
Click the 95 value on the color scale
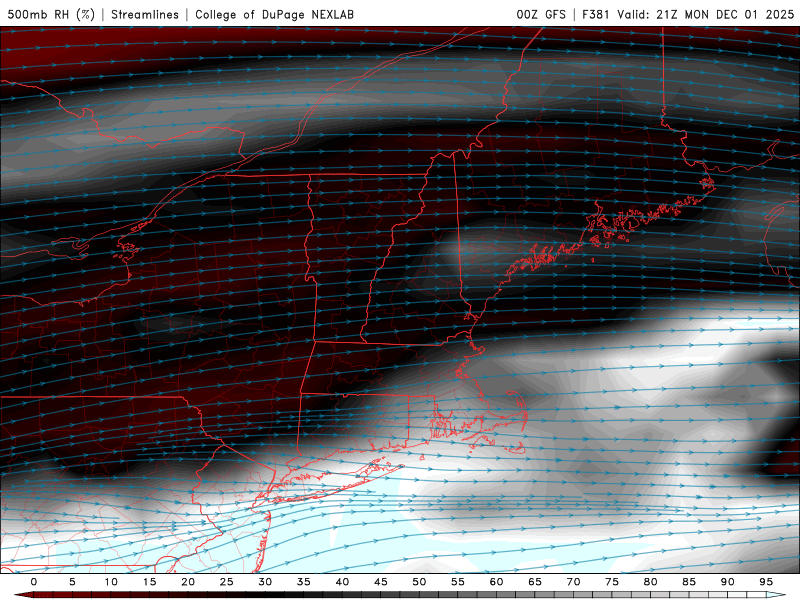pyautogui.click(x=766, y=582)
